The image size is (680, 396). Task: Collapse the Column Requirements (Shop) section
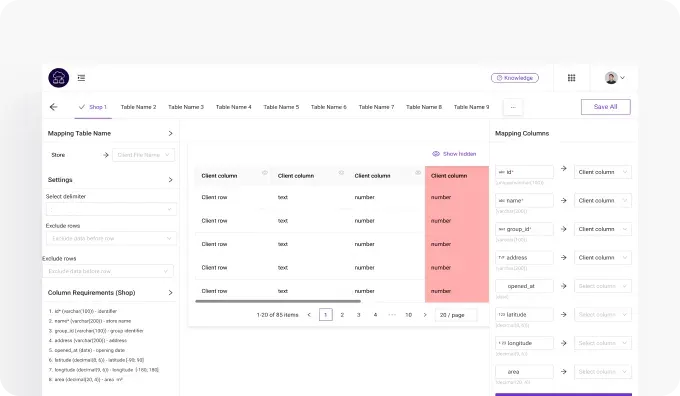pos(170,293)
